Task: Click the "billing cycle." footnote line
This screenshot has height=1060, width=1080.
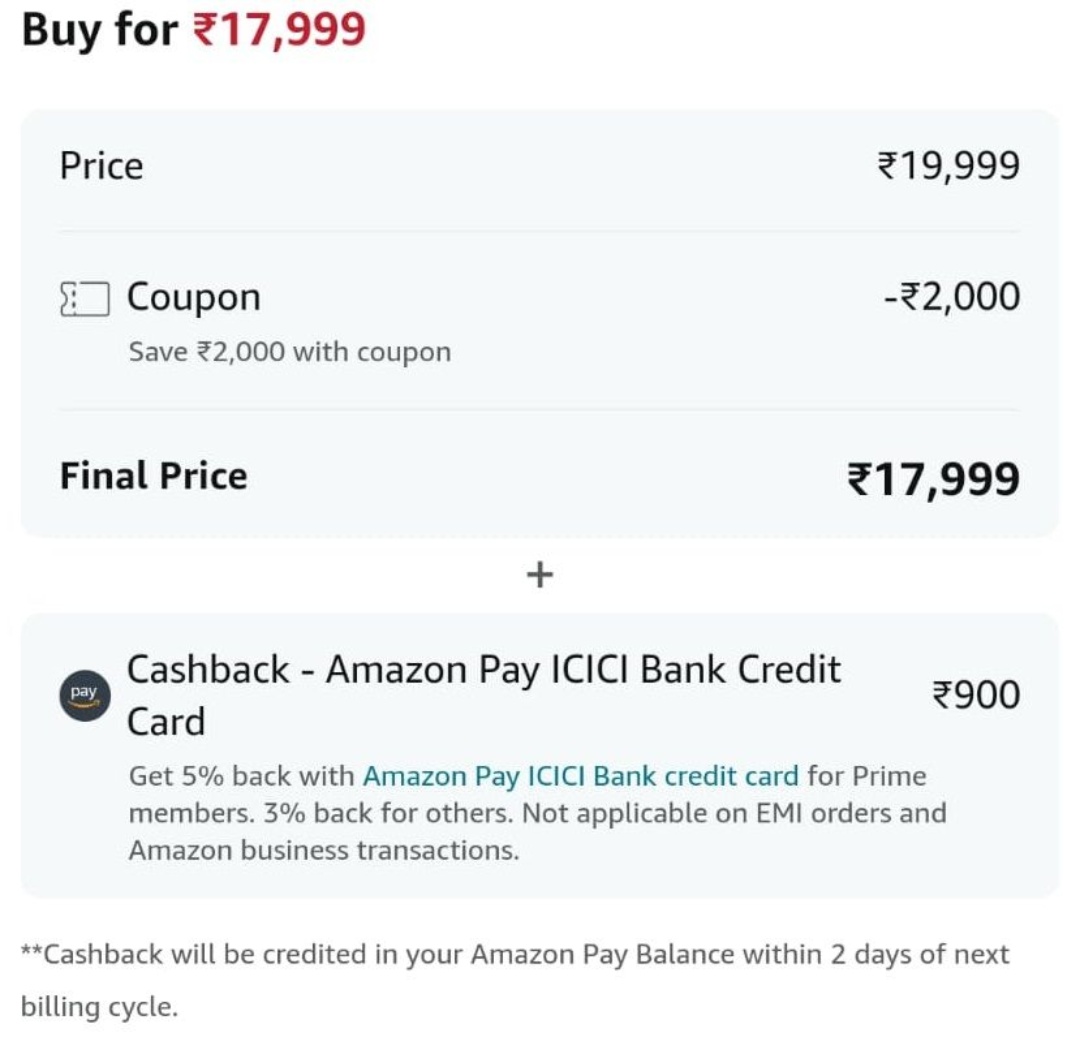Action: 99,1007
